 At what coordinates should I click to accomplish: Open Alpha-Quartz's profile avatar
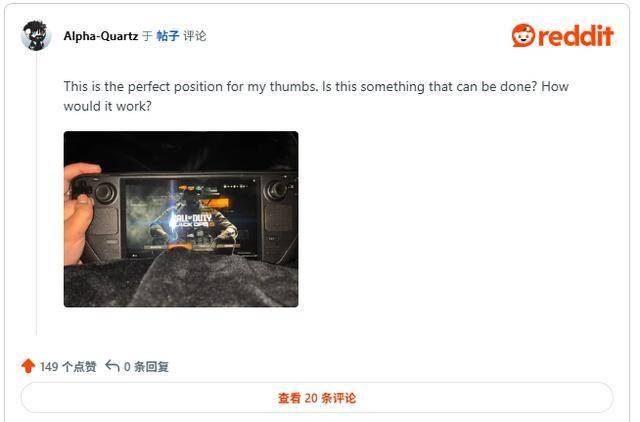pyautogui.click(x=36, y=36)
